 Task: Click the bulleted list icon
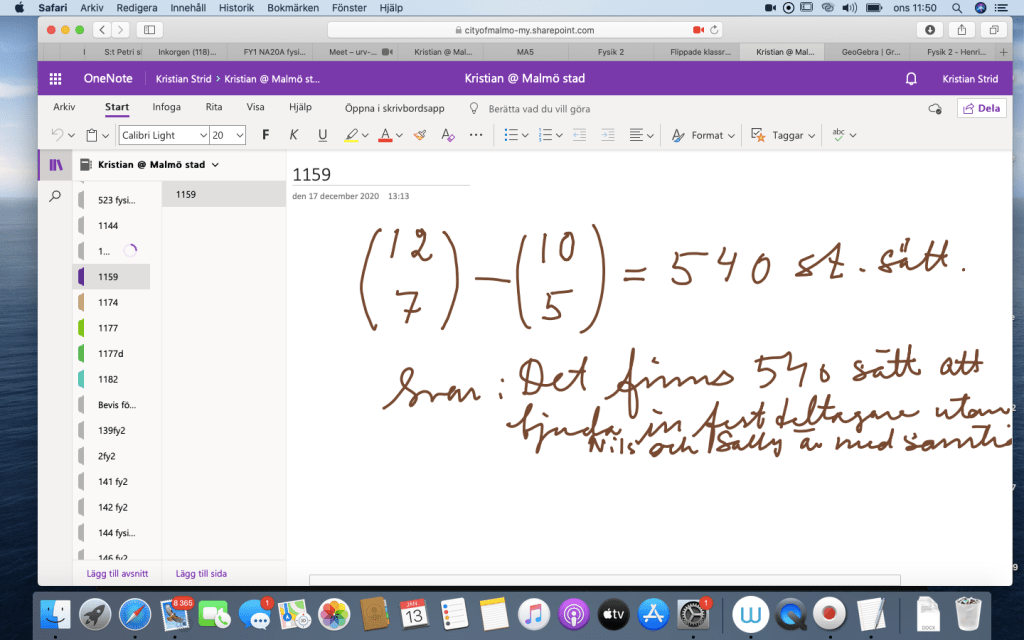point(511,135)
